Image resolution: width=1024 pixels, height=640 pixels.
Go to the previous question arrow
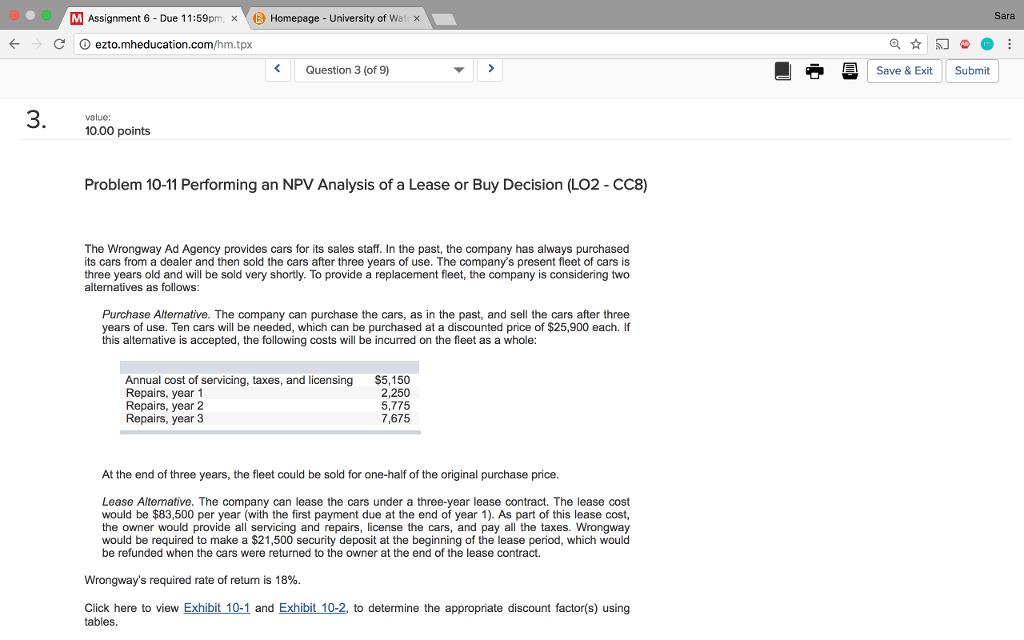[x=278, y=69]
